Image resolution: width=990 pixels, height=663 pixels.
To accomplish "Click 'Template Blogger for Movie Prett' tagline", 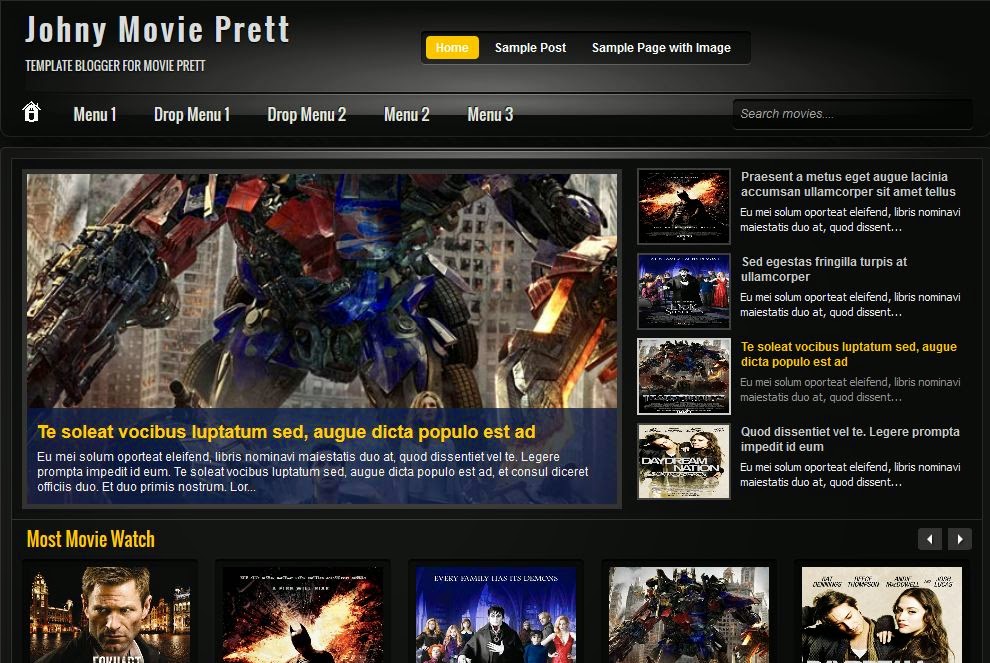I will coord(115,66).
